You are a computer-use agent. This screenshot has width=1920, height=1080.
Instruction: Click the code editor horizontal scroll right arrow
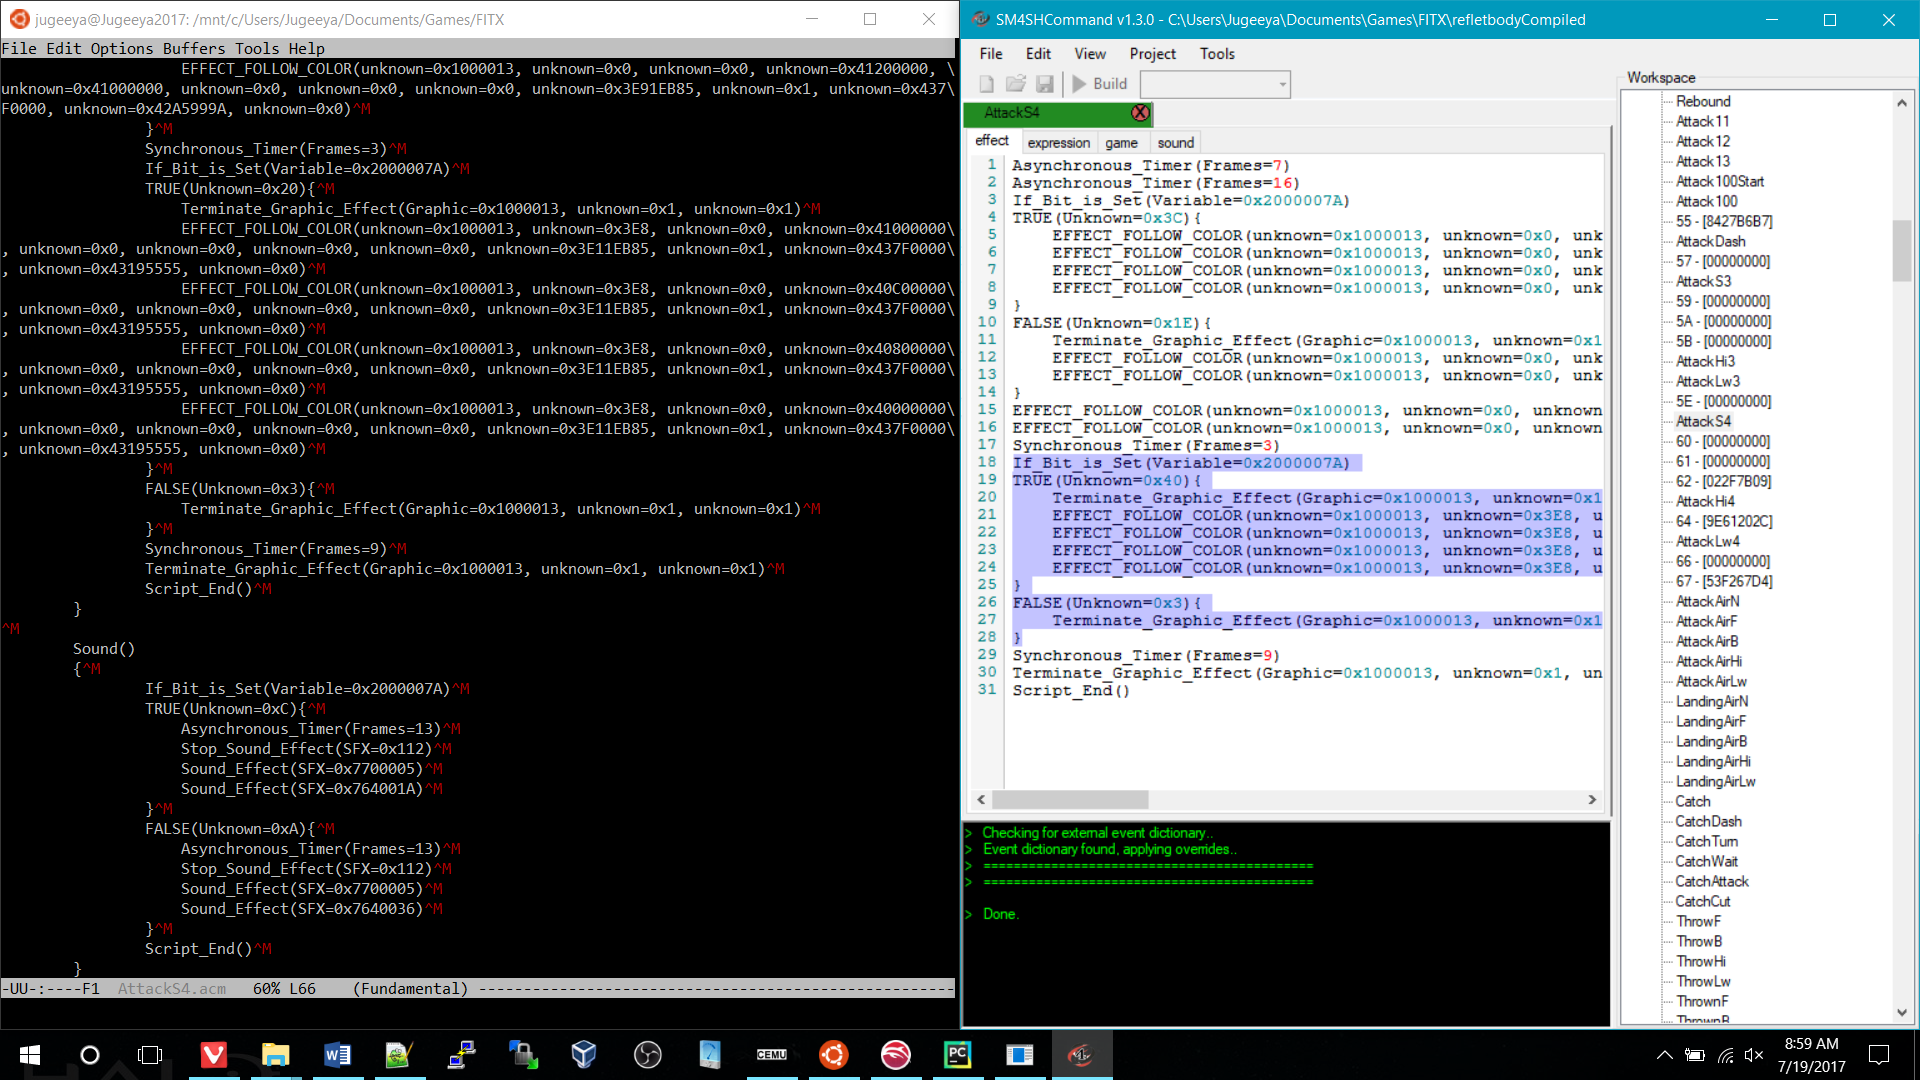[x=1592, y=800]
